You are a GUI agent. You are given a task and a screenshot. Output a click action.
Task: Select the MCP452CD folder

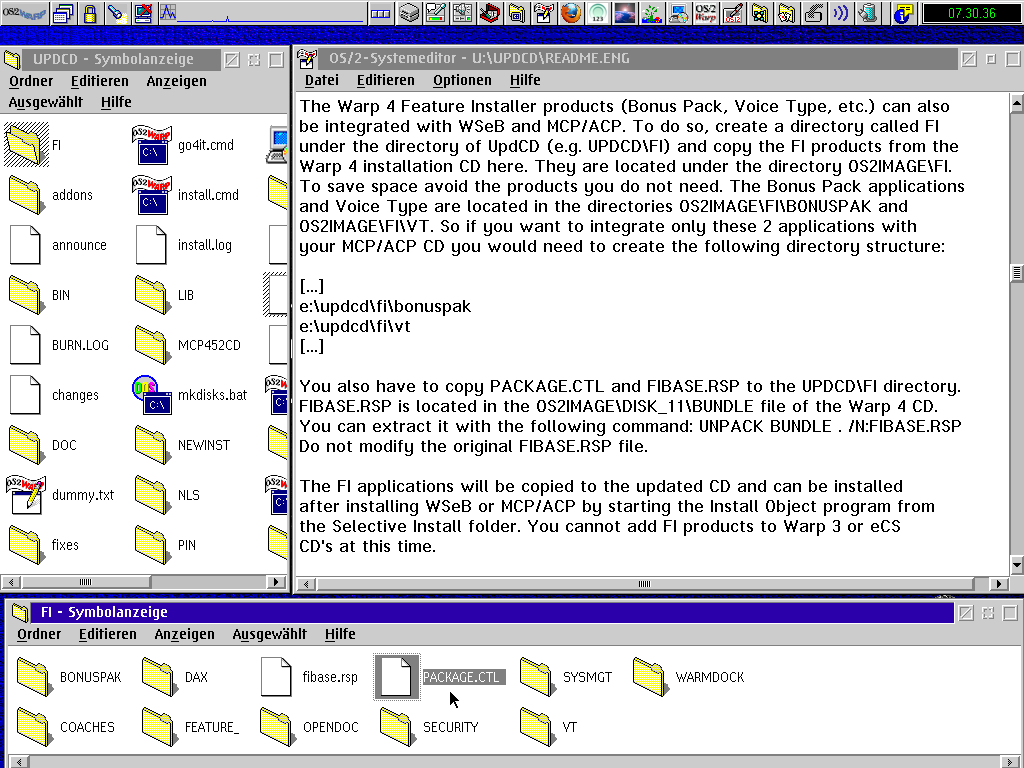coord(151,345)
